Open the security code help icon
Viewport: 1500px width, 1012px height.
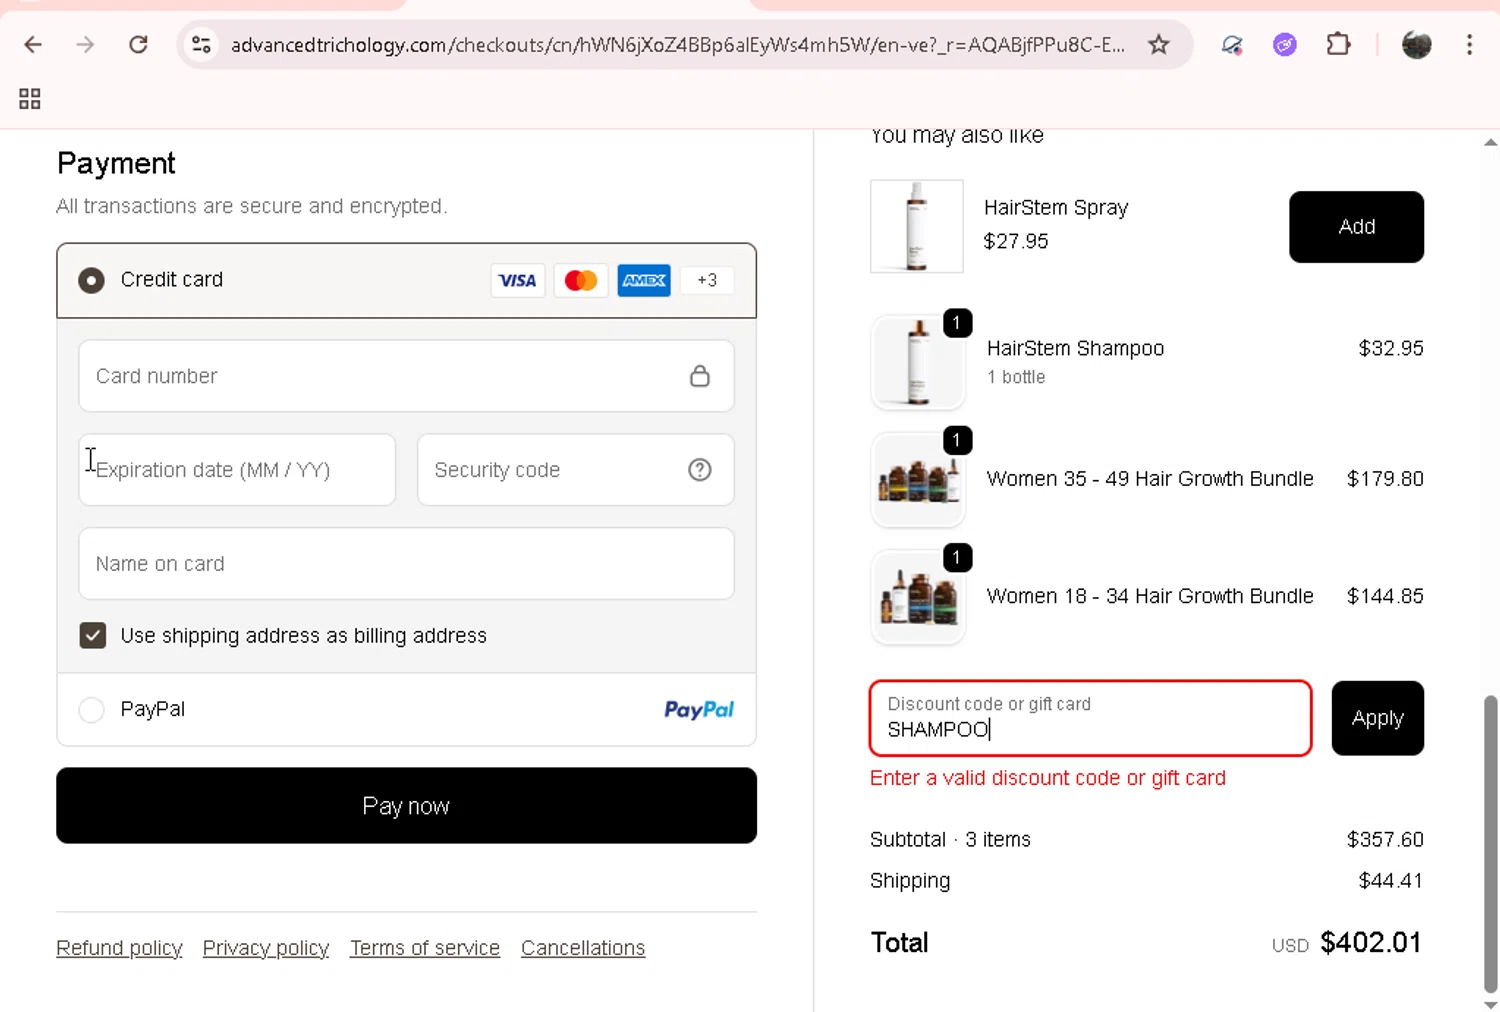tap(700, 470)
